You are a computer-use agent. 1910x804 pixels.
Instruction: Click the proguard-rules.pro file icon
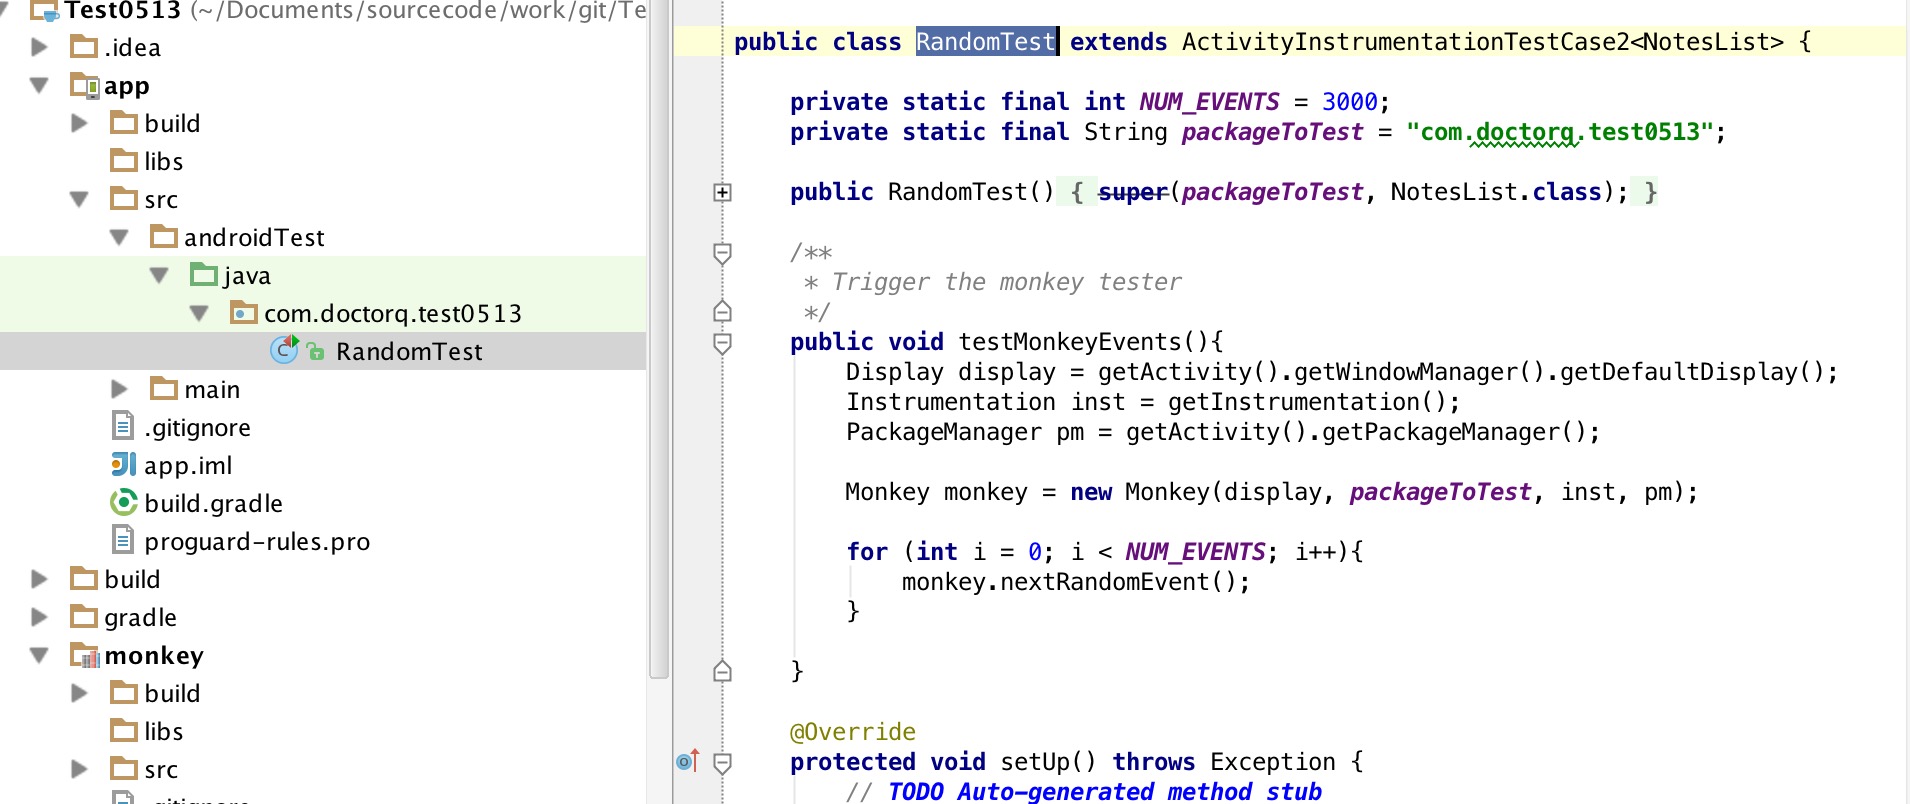click(x=122, y=541)
